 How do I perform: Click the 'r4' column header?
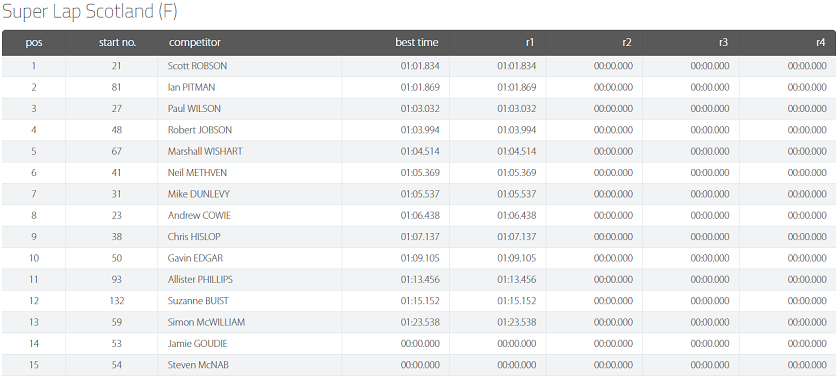[x=820, y=43]
